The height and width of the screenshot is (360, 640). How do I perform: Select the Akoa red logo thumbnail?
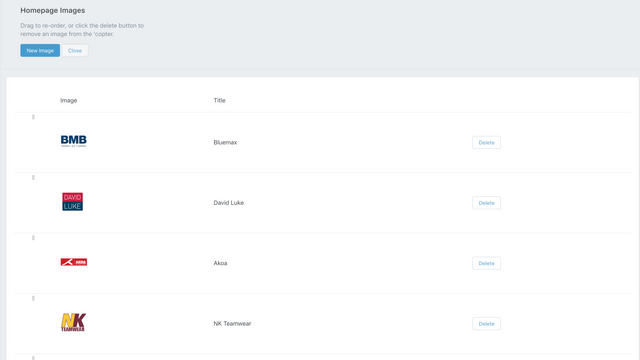(x=74, y=262)
